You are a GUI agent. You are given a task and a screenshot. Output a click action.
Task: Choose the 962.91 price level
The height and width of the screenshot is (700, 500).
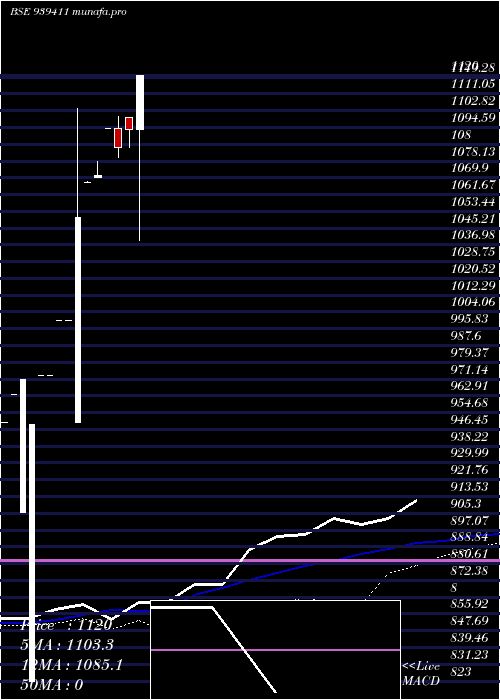click(470, 387)
